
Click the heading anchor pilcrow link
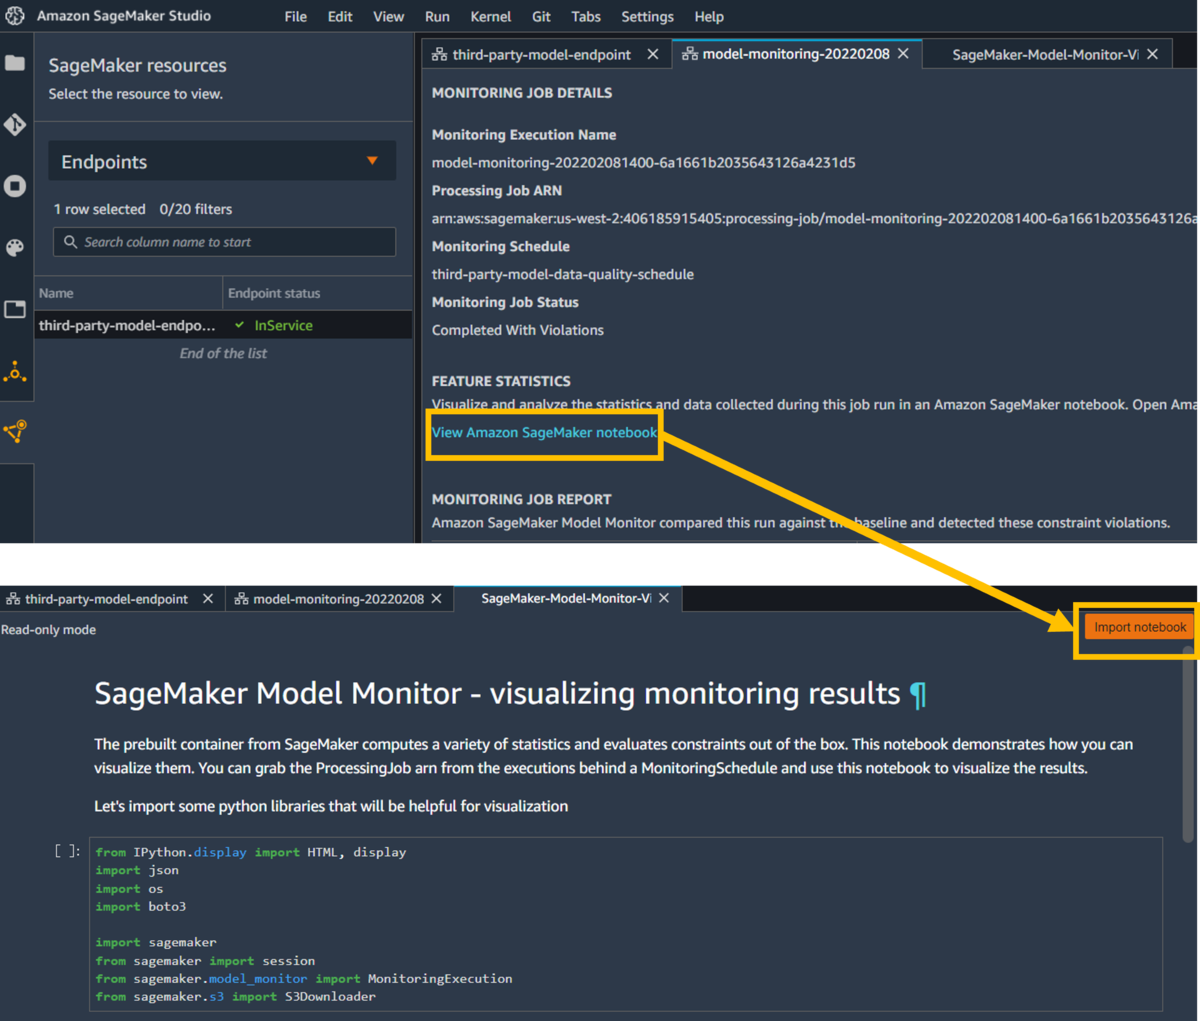[918, 694]
